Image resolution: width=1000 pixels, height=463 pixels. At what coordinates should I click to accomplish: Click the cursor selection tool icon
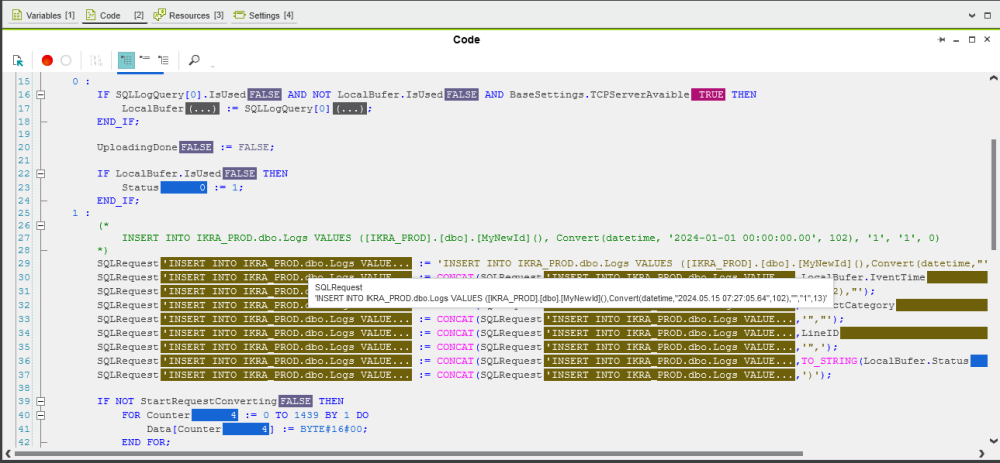tap(18, 60)
